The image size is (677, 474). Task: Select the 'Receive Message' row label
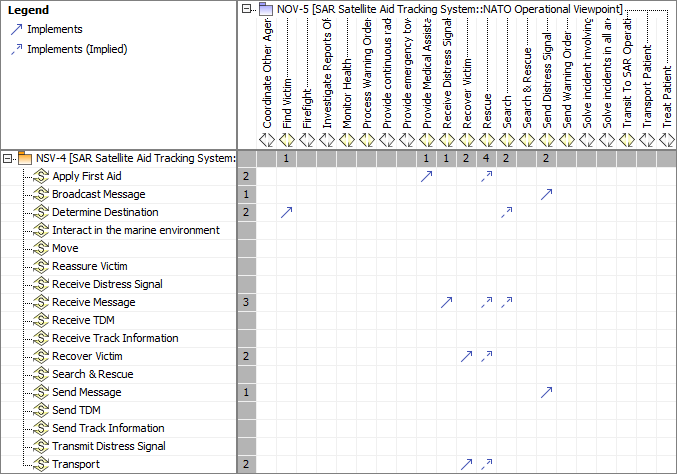pos(94,302)
